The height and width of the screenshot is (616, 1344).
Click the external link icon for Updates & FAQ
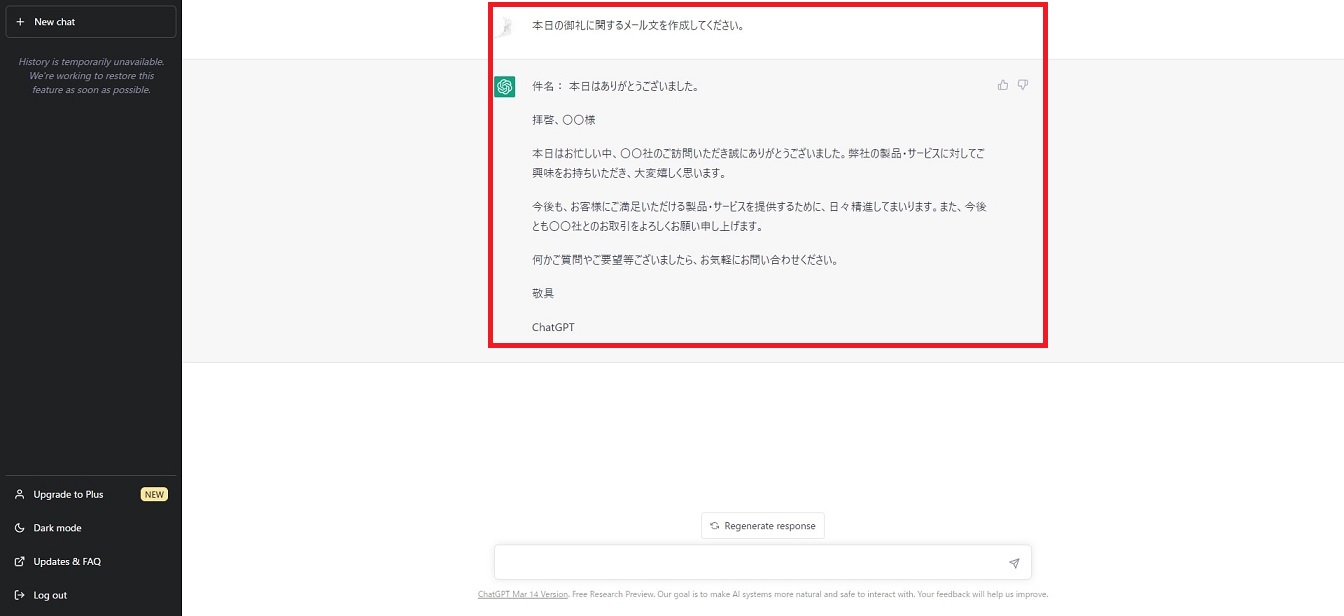coord(20,562)
